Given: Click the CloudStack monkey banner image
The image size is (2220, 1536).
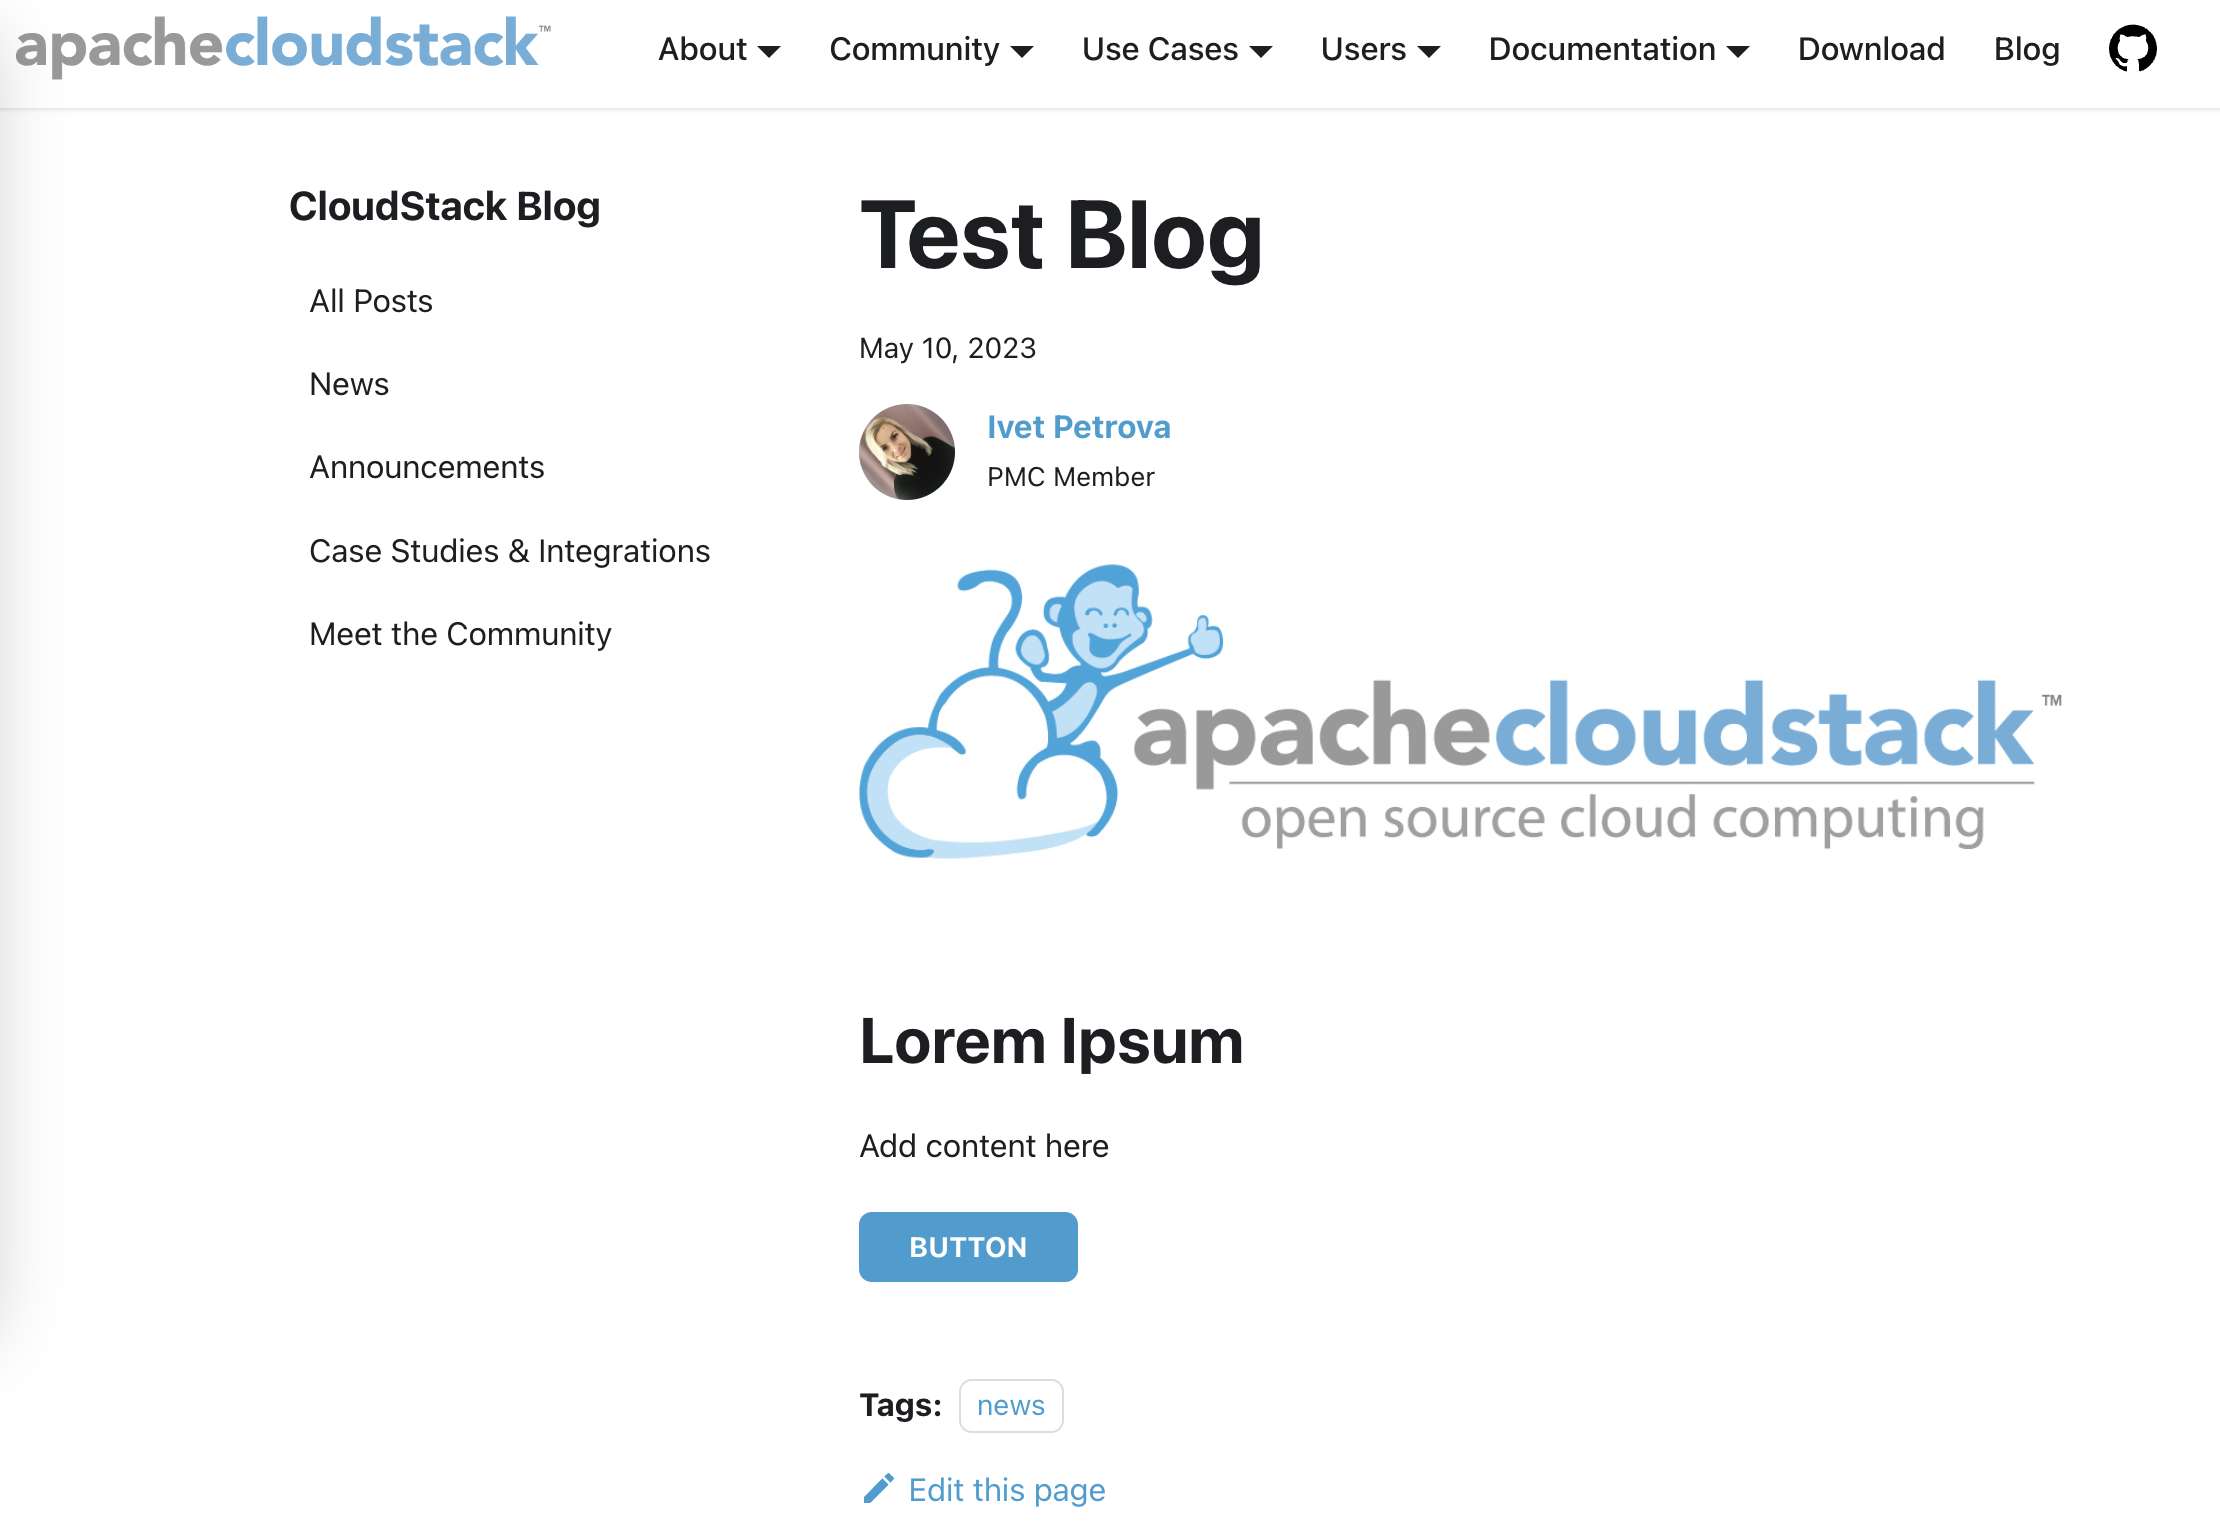Looking at the screenshot, I should tap(1460, 712).
